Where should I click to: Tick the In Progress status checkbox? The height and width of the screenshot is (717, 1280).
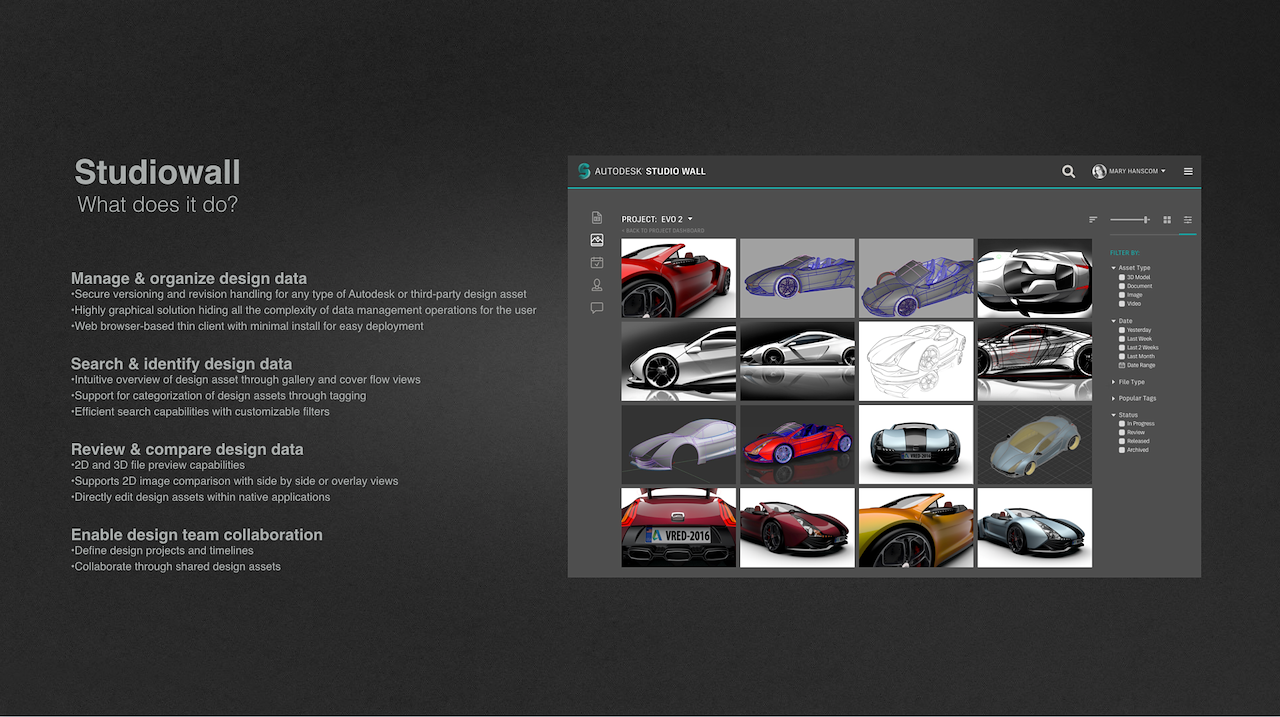1122,424
